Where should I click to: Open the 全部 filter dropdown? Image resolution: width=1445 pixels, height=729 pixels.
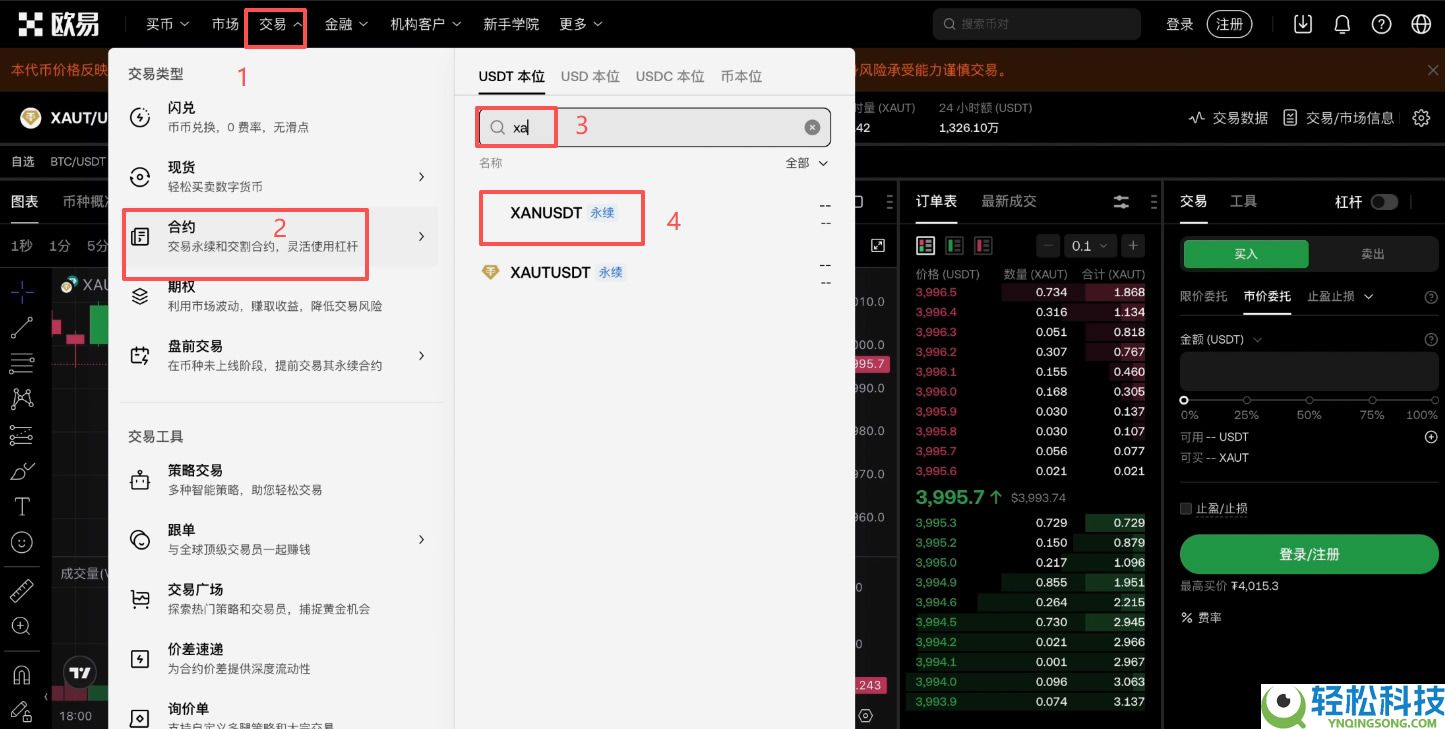click(806, 163)
